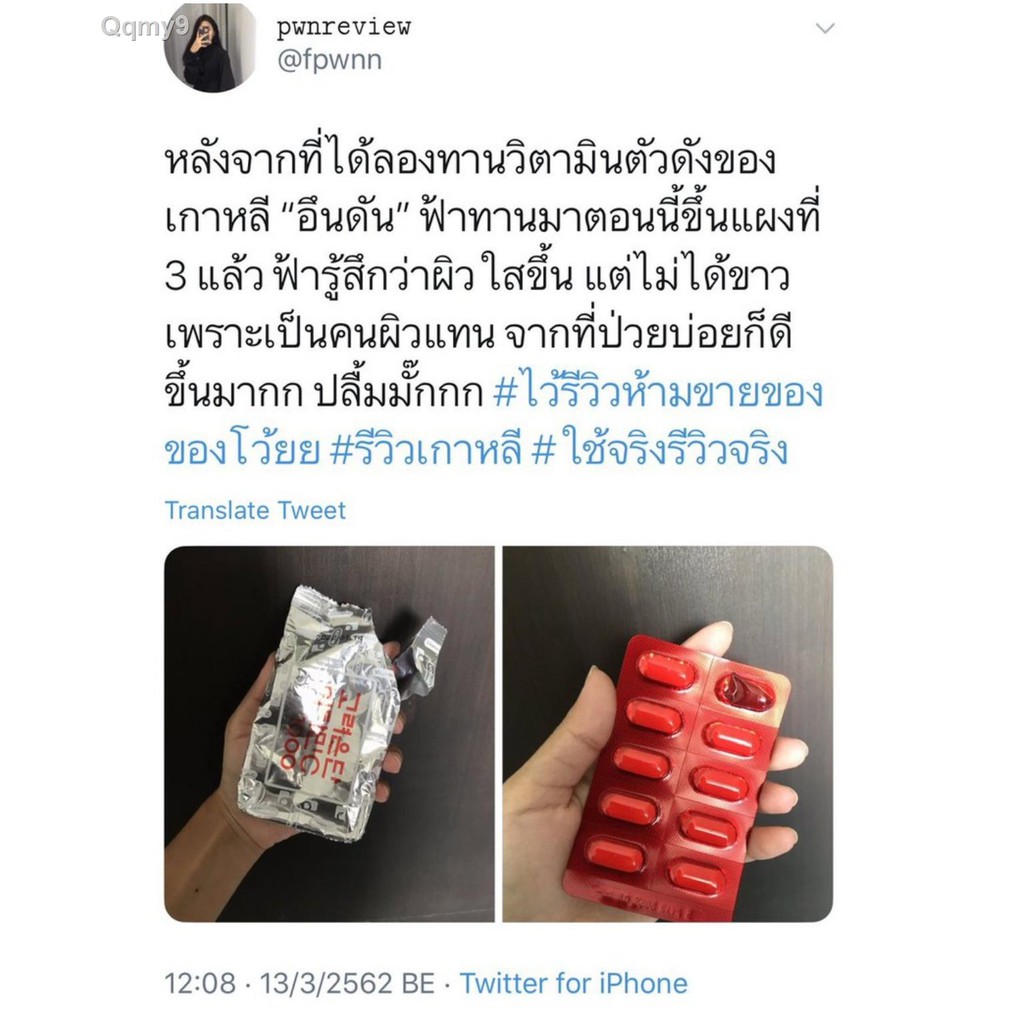
Task: Open the pwnreview profile avatar
Action: (x=210, y=47)
